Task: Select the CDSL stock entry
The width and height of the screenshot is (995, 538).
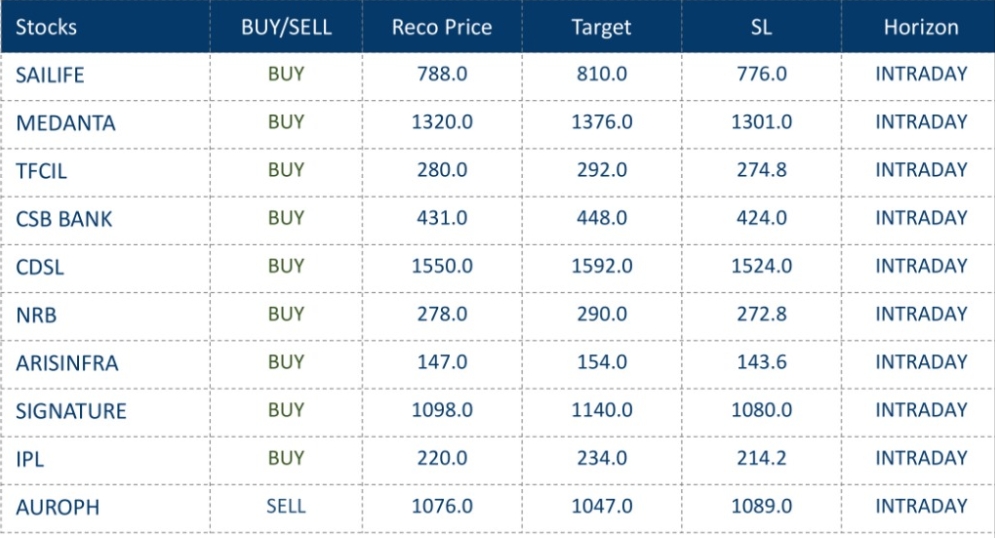Action: 40,267
